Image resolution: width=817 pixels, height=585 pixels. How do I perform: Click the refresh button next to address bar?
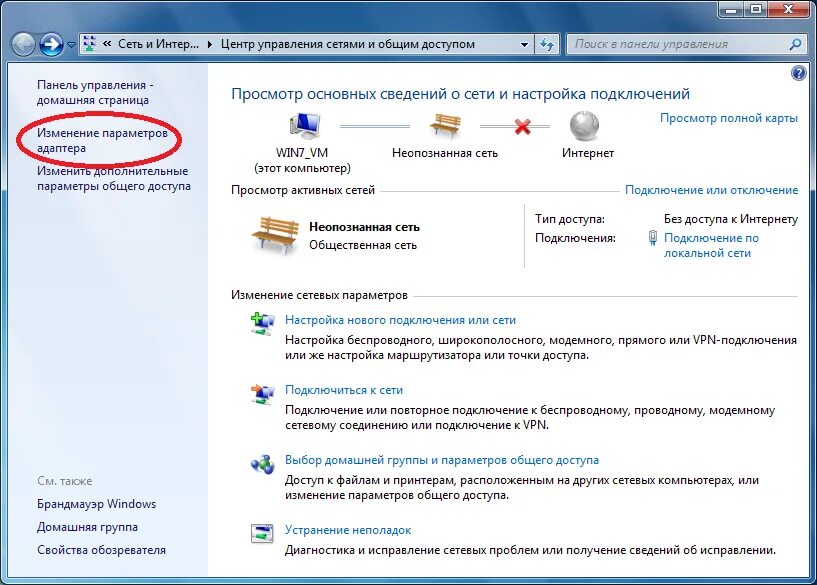pos(547,45)
